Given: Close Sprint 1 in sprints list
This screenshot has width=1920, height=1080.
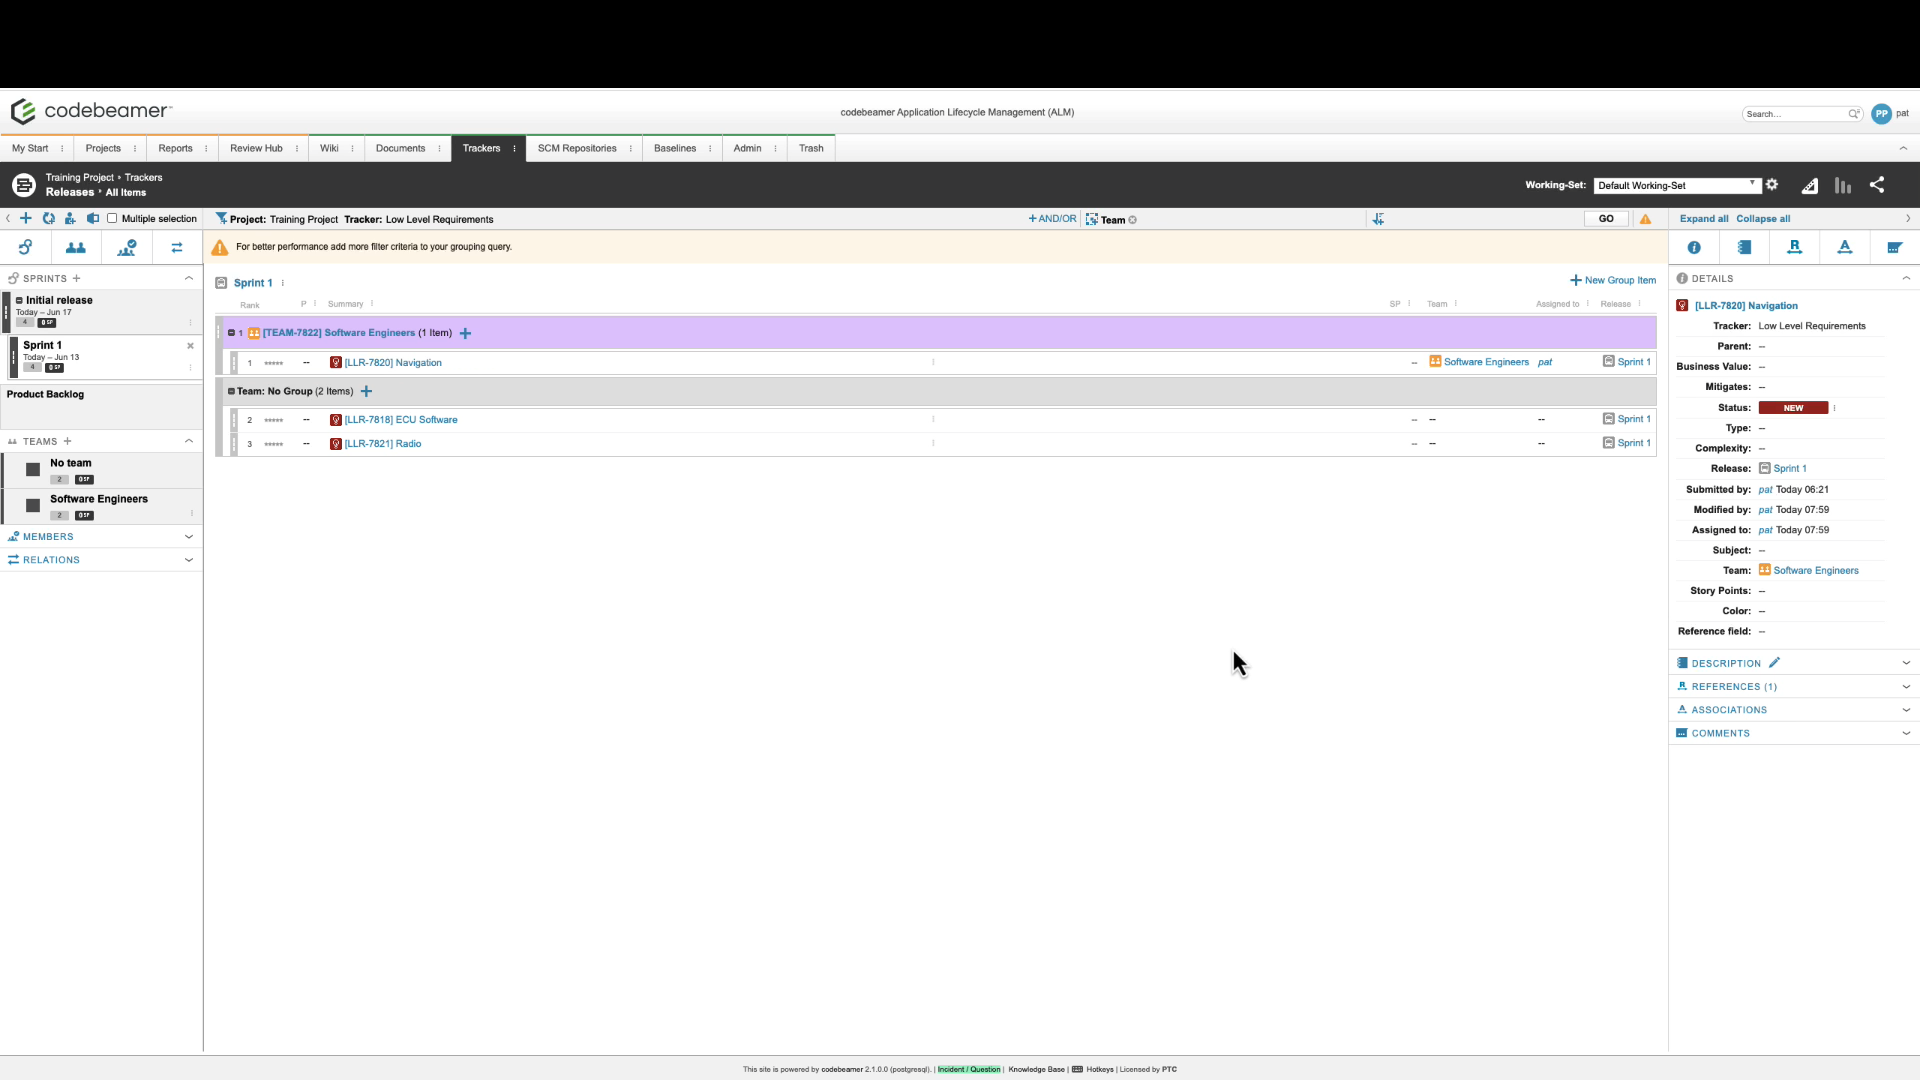Looking at the screenshot, I should point(190,346).
